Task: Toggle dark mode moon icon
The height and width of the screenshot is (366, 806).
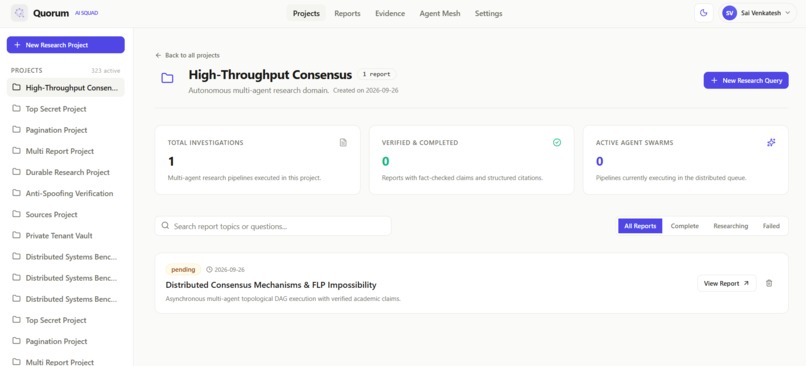Action: (x=704, y=13)
